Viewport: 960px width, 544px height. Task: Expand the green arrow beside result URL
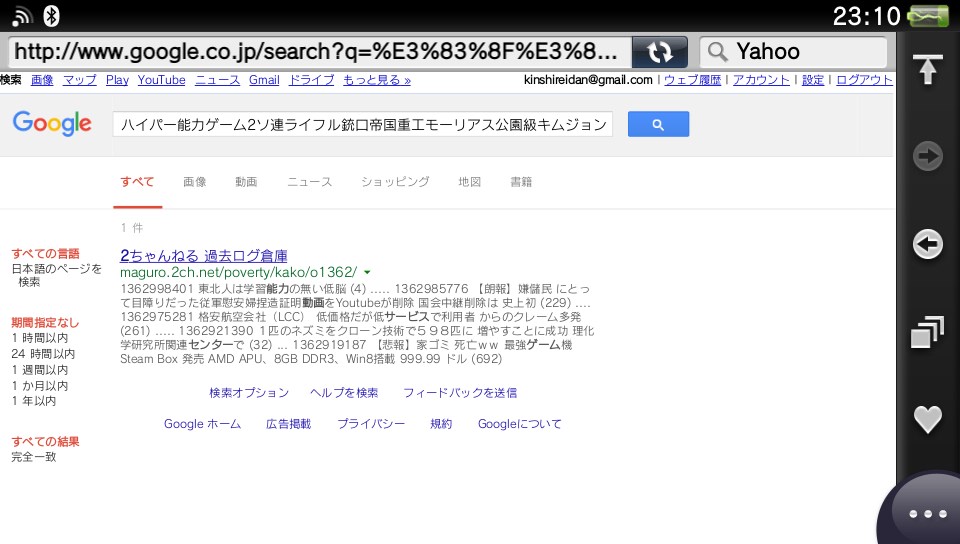pos(367,272)
